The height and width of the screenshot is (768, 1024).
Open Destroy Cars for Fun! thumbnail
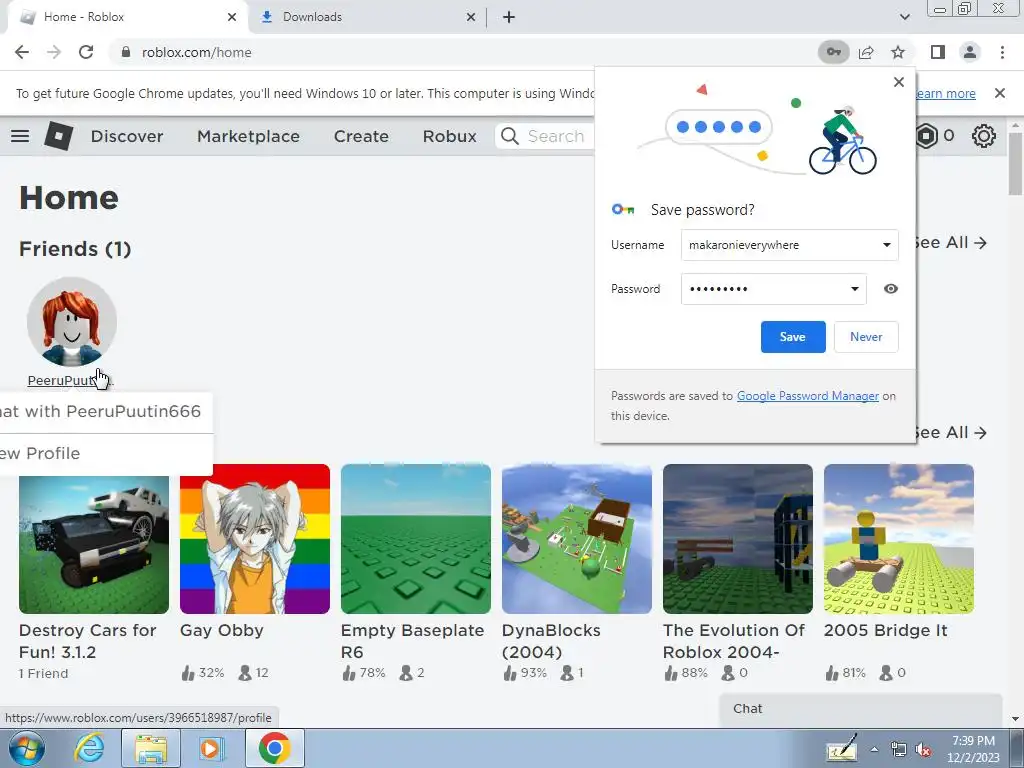point(94,545)
